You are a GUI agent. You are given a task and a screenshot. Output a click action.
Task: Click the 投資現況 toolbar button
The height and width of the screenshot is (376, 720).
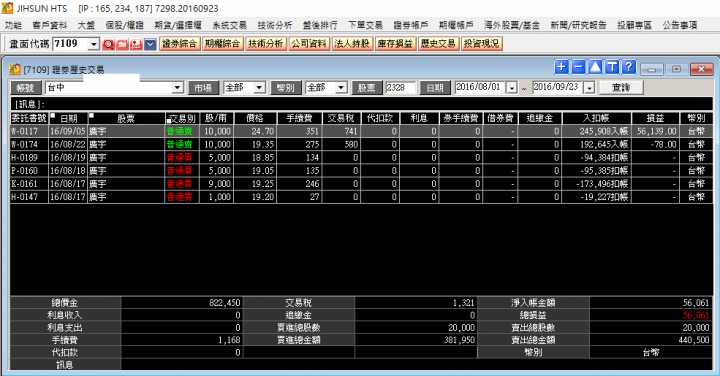point(482,44)
